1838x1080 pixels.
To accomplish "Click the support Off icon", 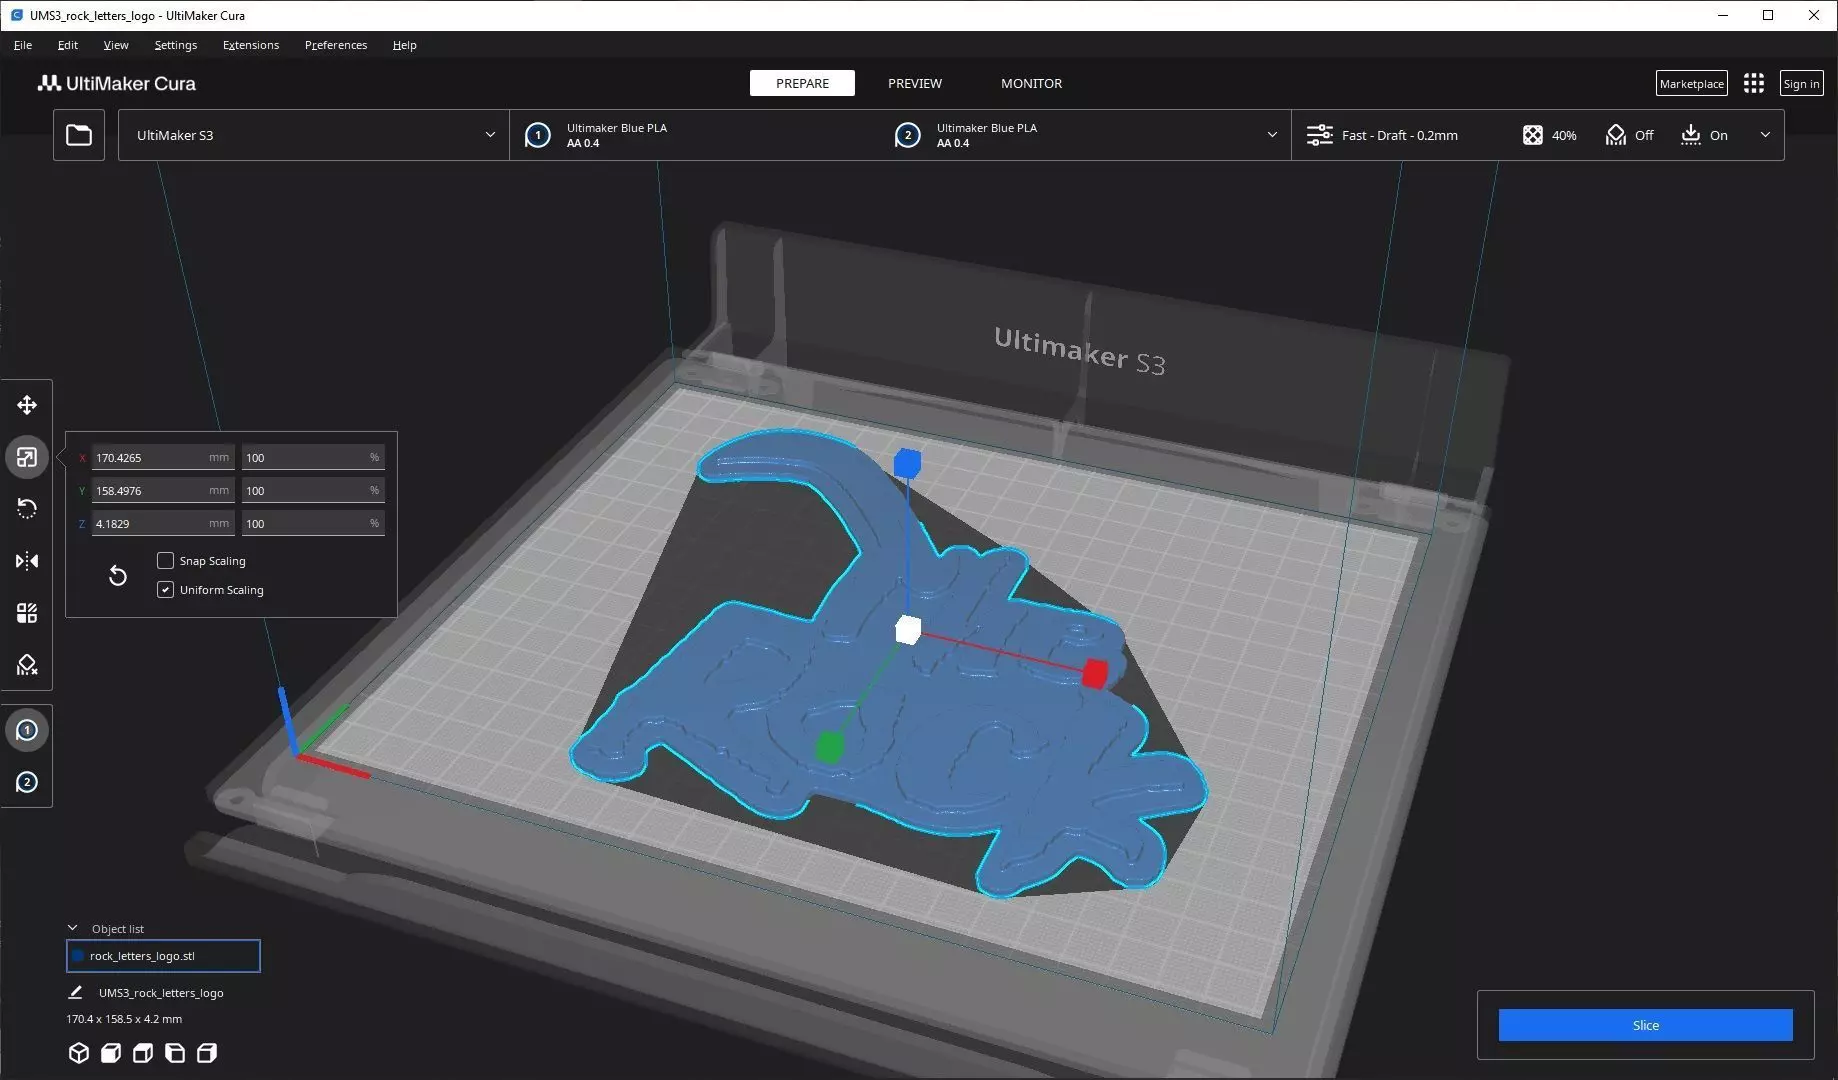I will [1616, 135].
